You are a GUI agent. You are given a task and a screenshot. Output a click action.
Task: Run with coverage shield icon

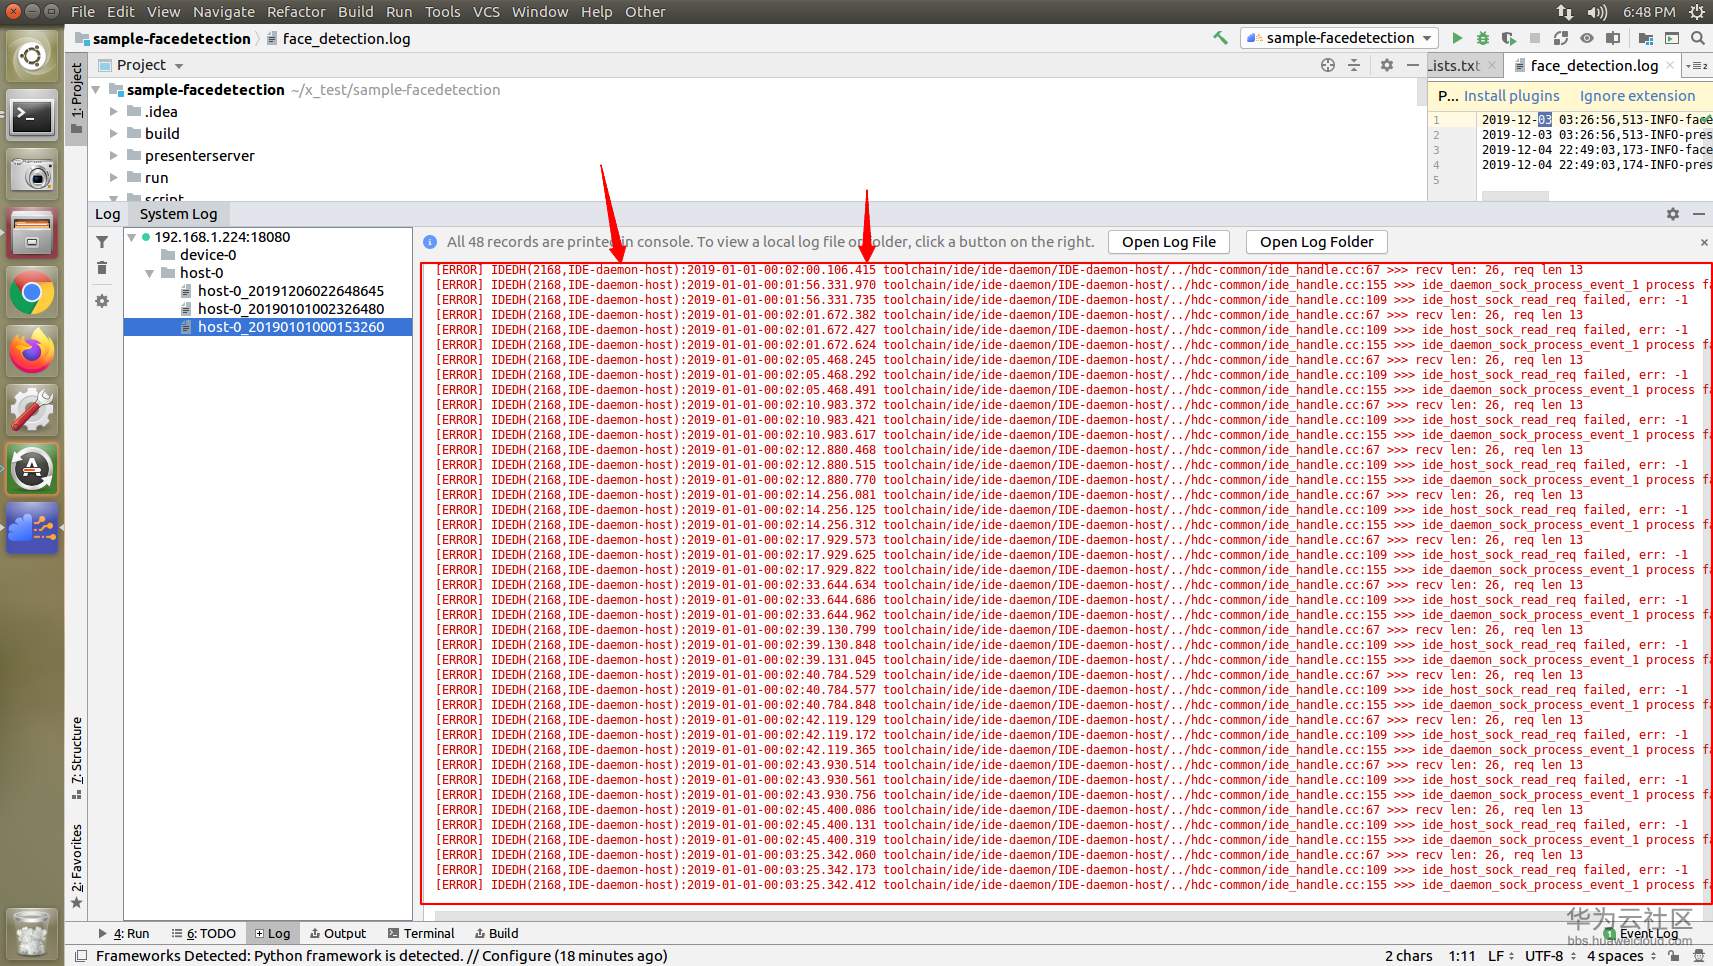[1508, 38]
